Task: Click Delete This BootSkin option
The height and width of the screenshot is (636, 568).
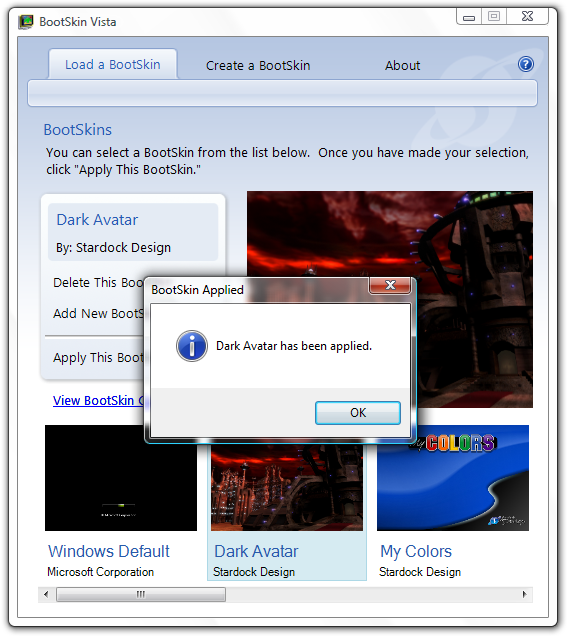Action: coord(98,282)
